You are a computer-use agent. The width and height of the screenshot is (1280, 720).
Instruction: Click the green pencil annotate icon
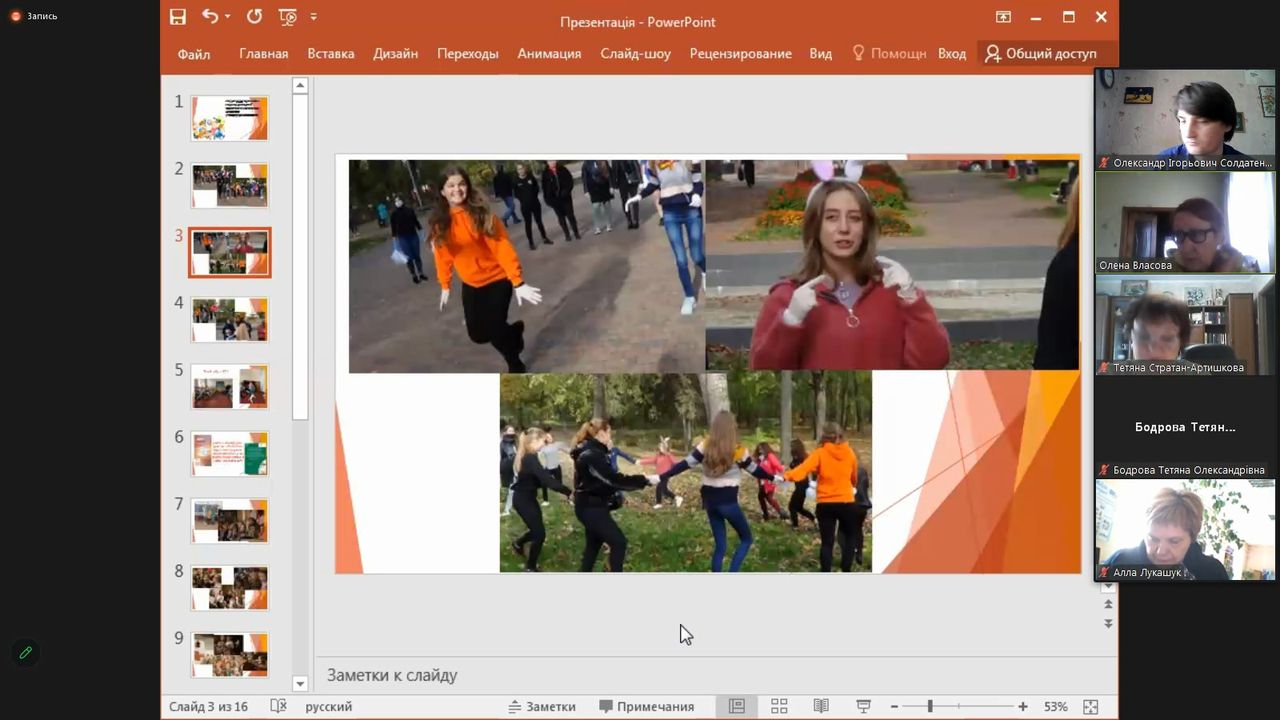pos(26,652)
